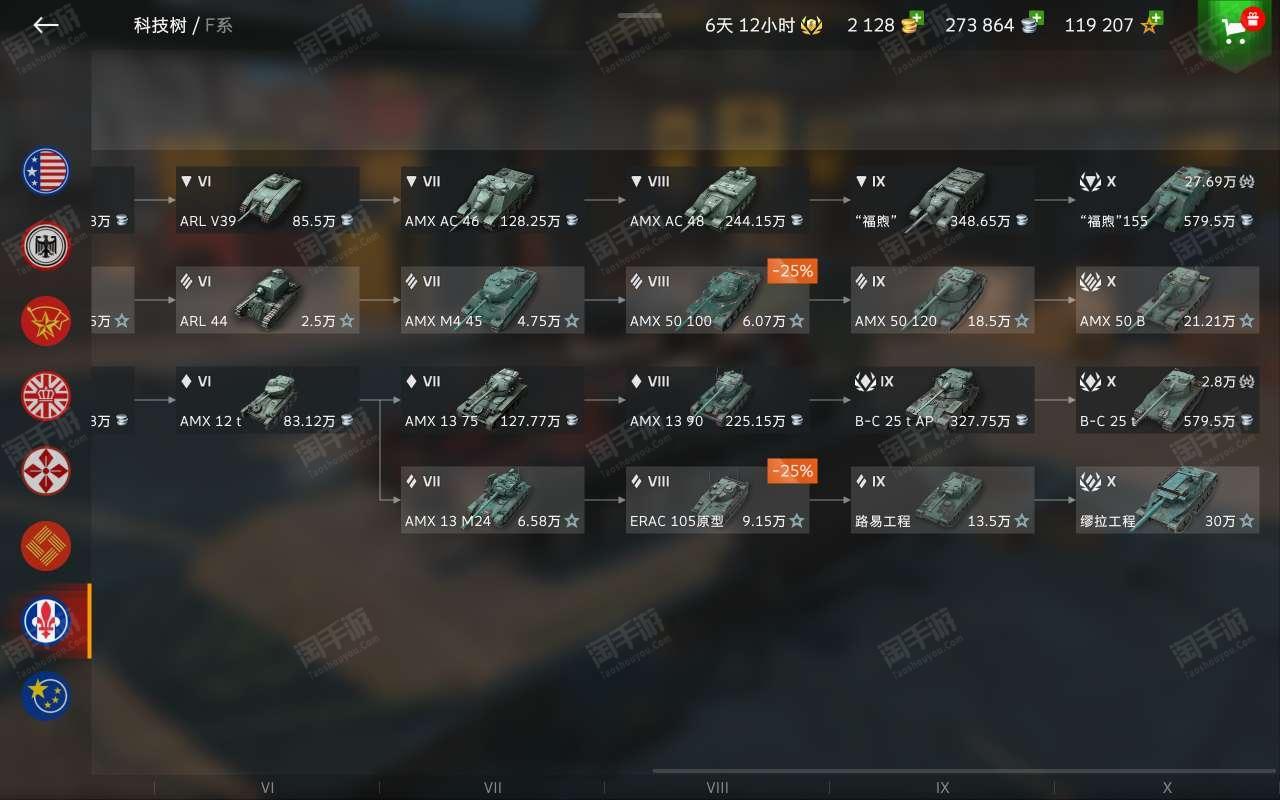Jump to tier IX on bottom bar
Image resolution: width=1280 pixels, height=800 pixels.
pyautogui.click(x=942, y=788)
